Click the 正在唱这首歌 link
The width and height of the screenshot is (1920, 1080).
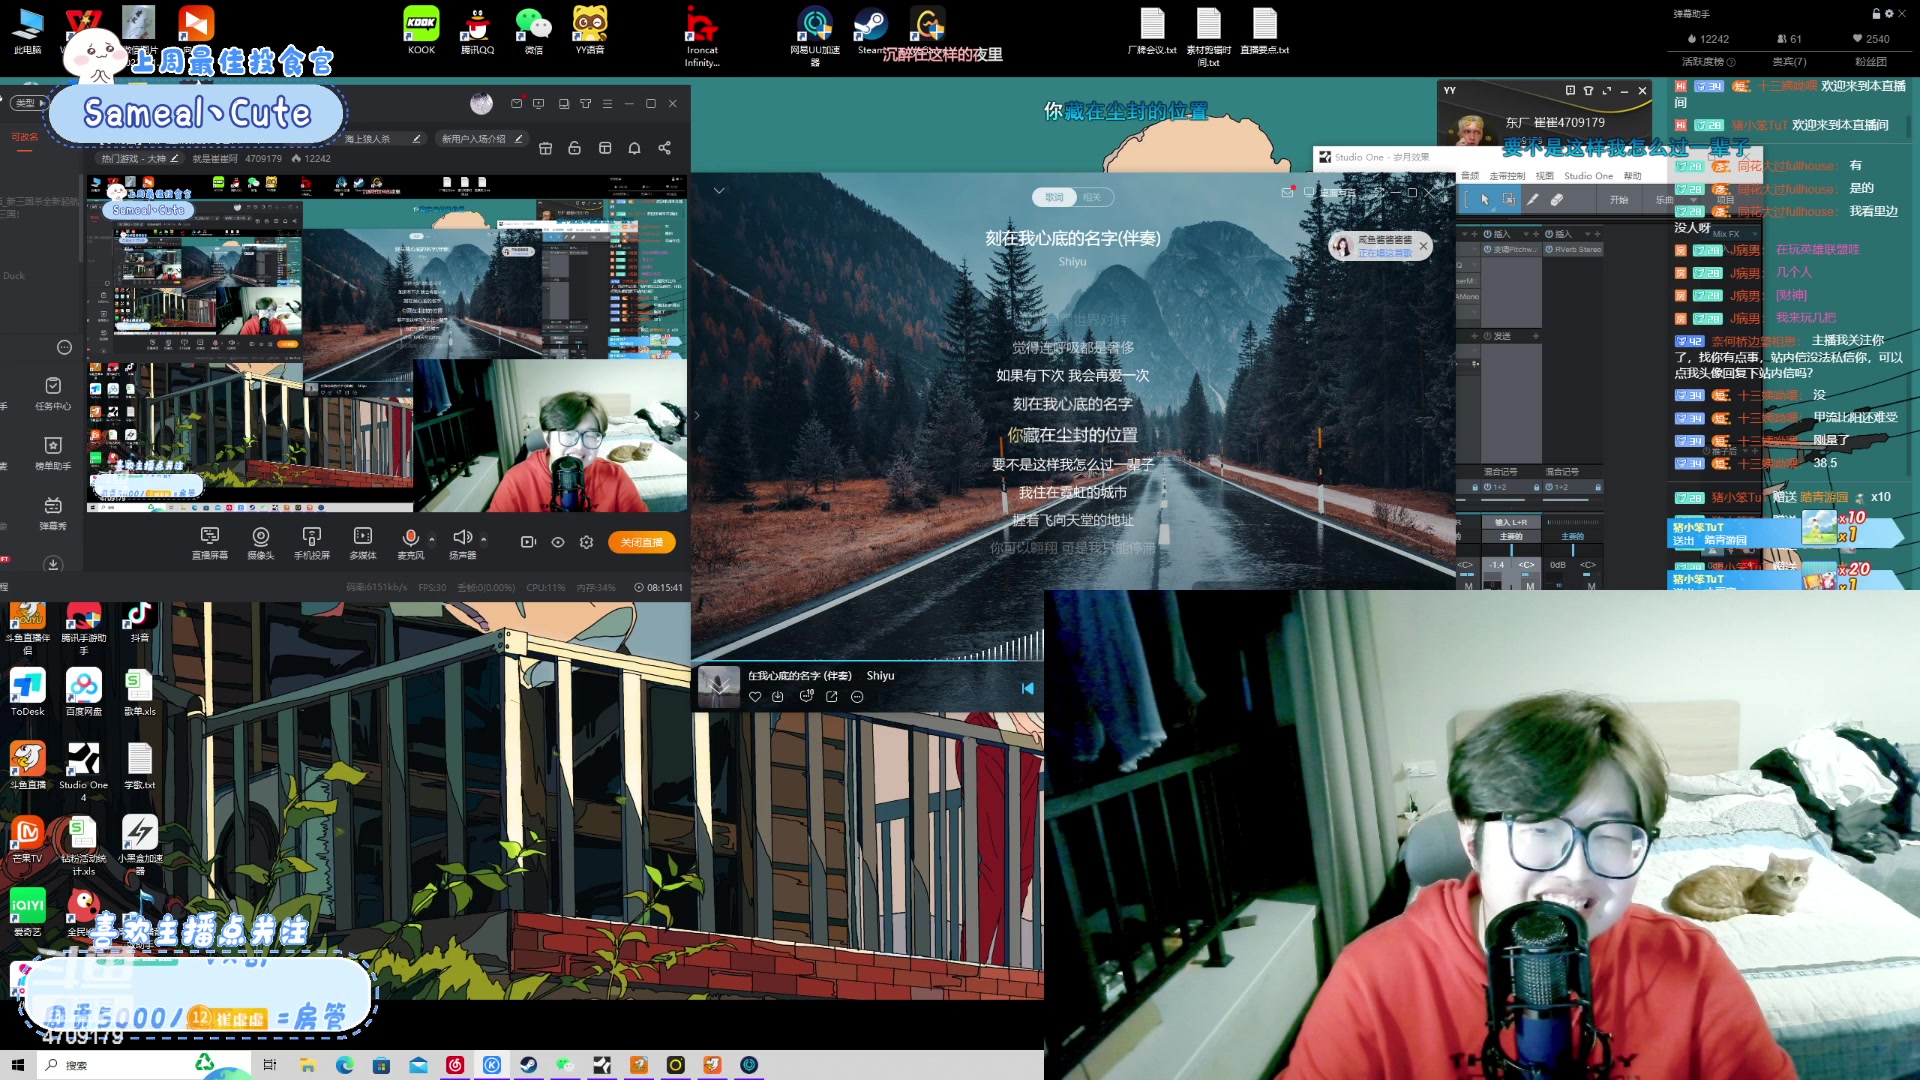[1385, 253]
